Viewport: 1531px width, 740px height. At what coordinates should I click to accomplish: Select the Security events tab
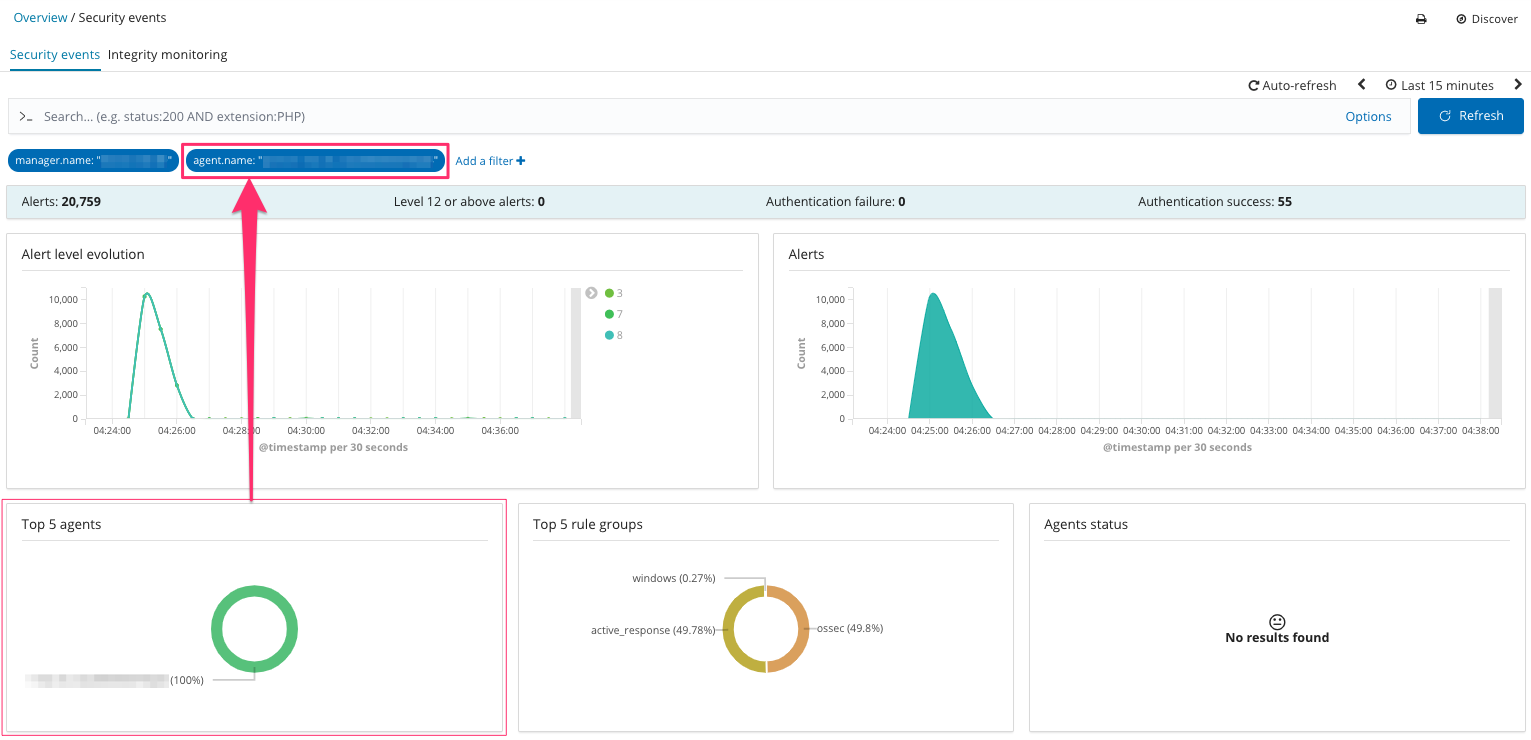pyautogui.click(x=55, y=55)
